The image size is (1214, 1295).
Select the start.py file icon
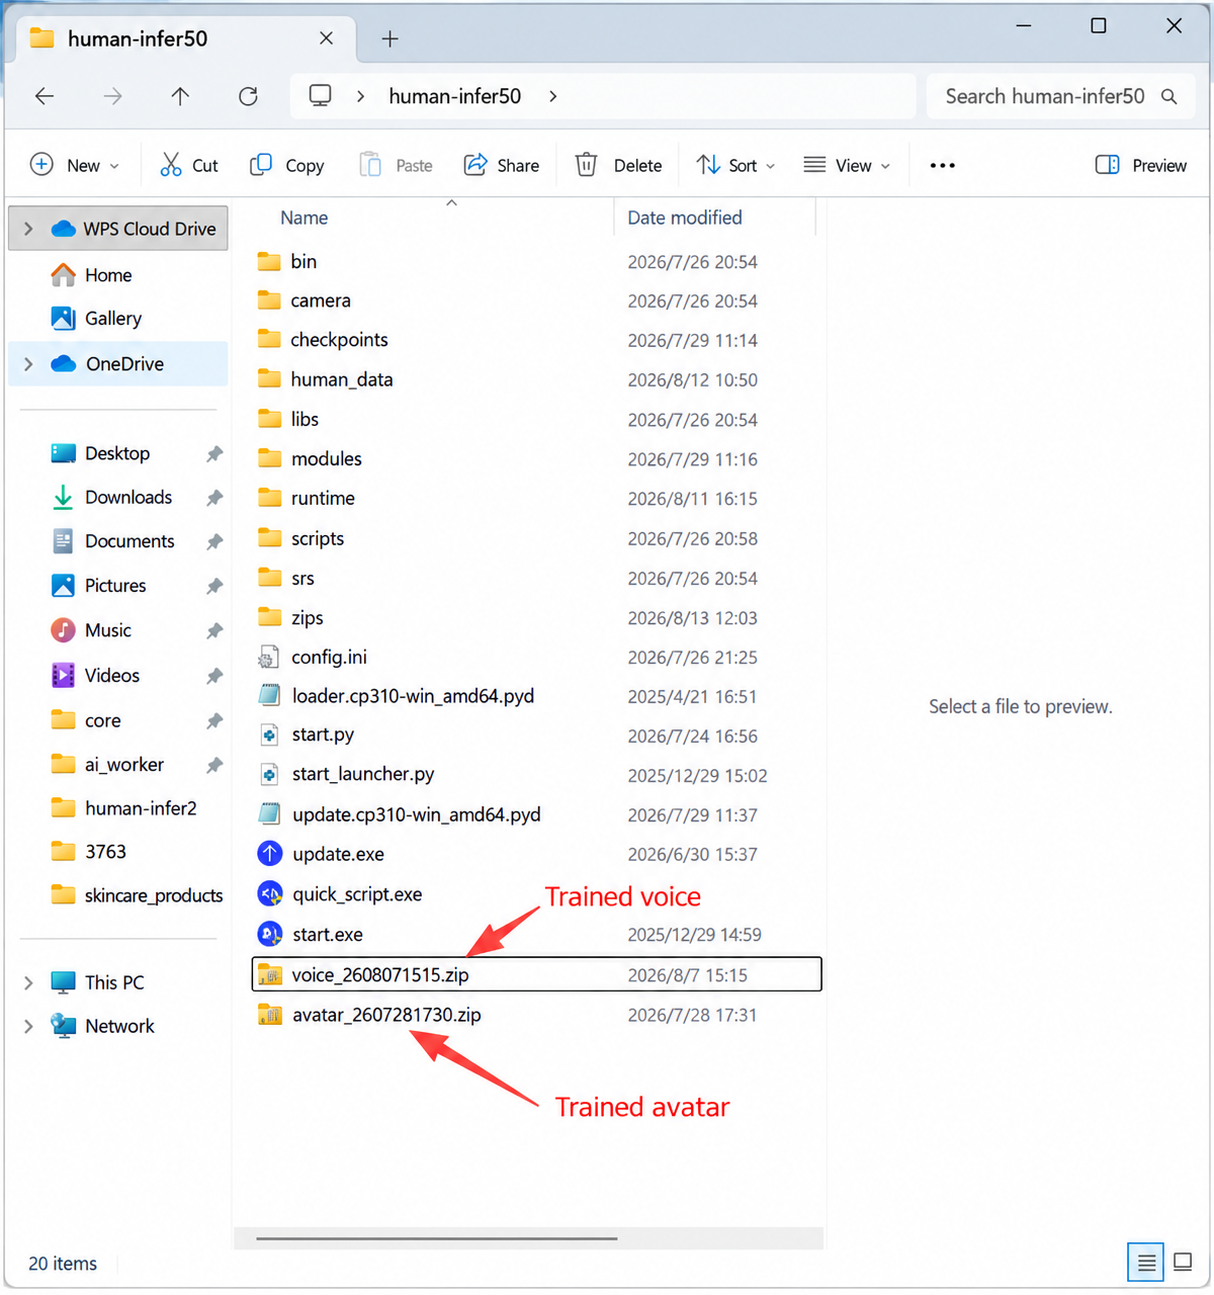(x=269, y=735)
